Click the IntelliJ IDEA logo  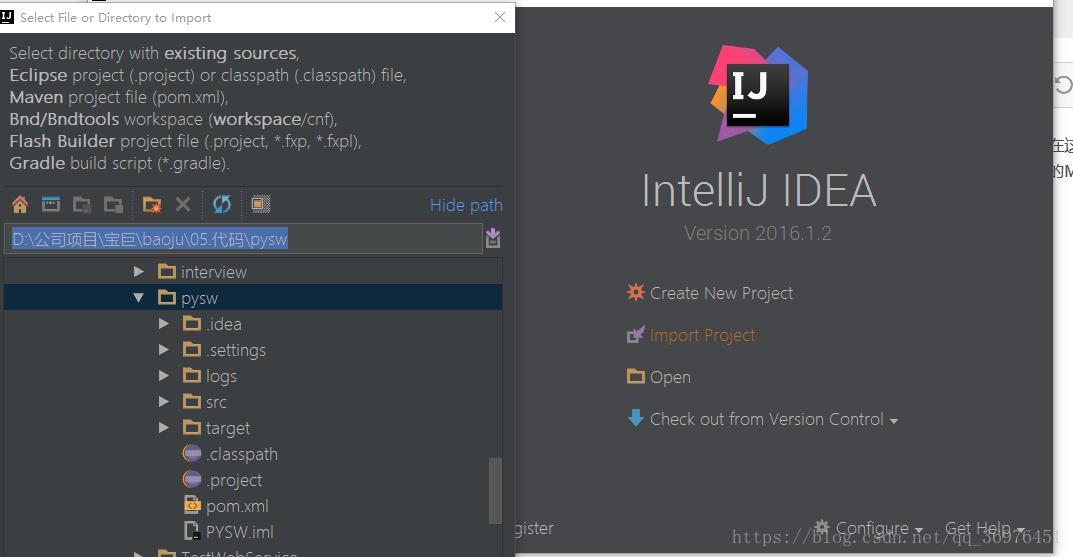[758, 94]
